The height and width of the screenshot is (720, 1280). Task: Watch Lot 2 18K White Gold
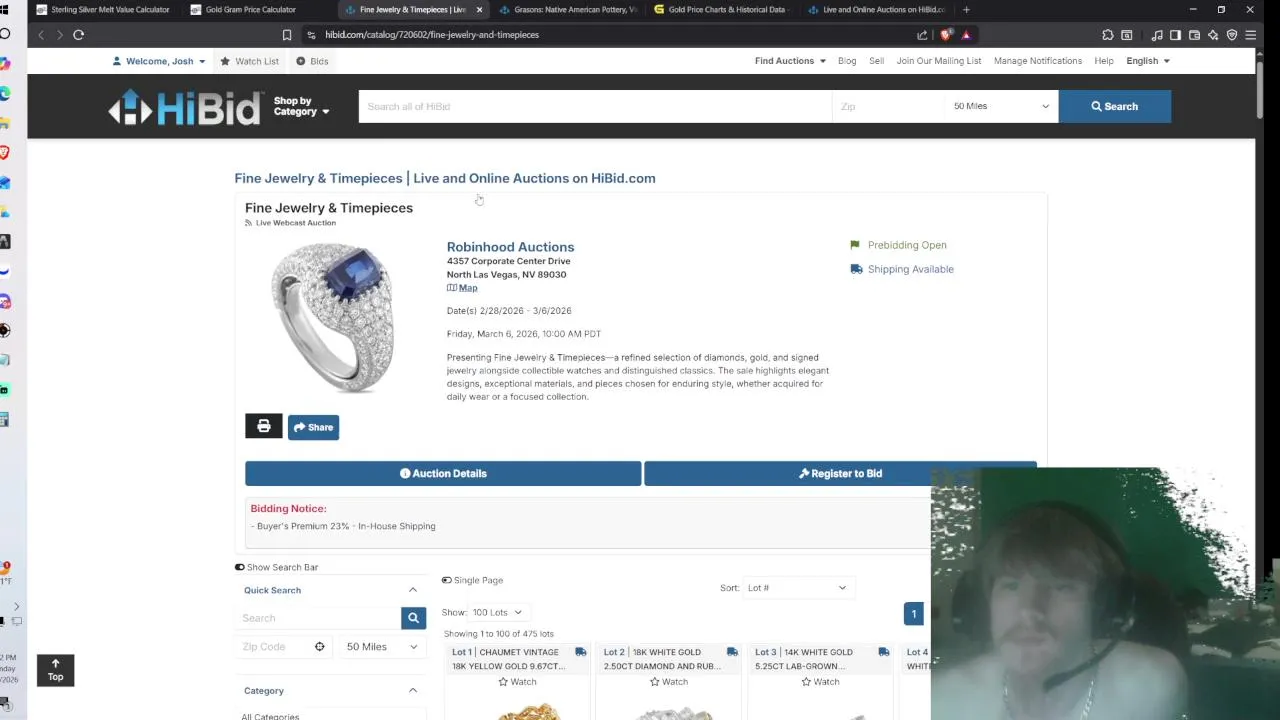click(669, 682)
